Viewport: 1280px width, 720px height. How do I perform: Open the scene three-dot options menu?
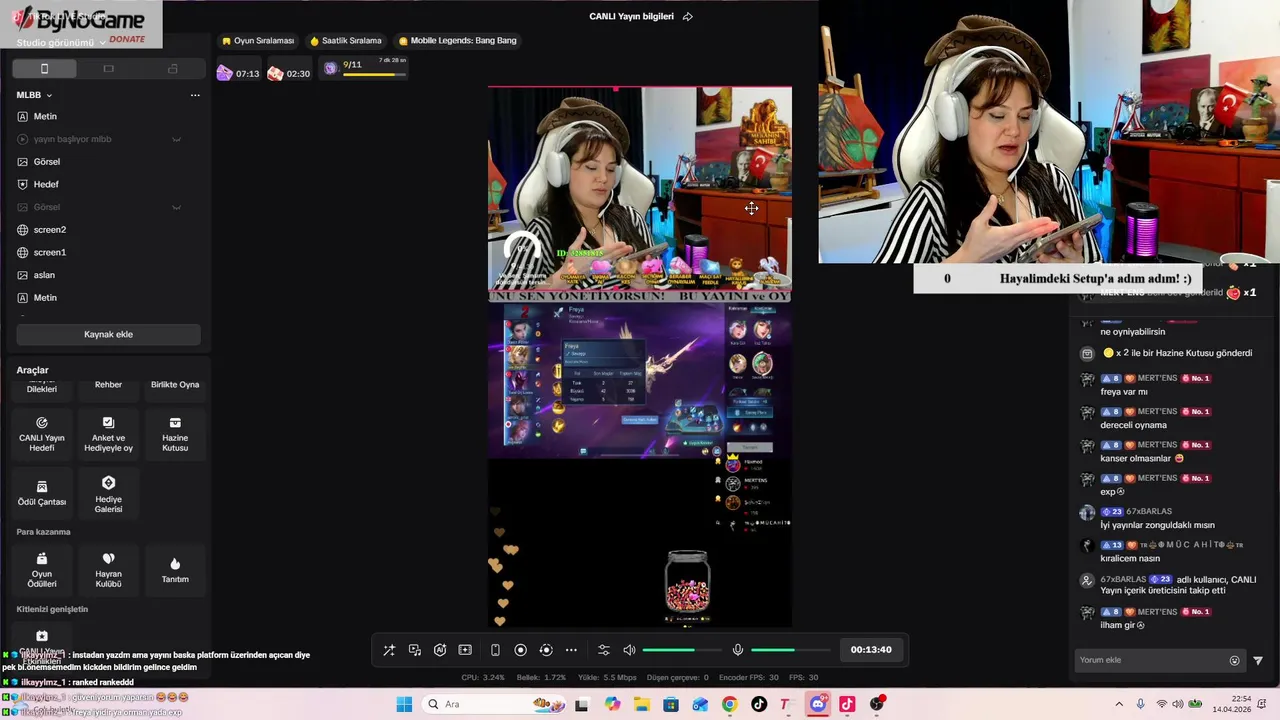pos(195,95)
